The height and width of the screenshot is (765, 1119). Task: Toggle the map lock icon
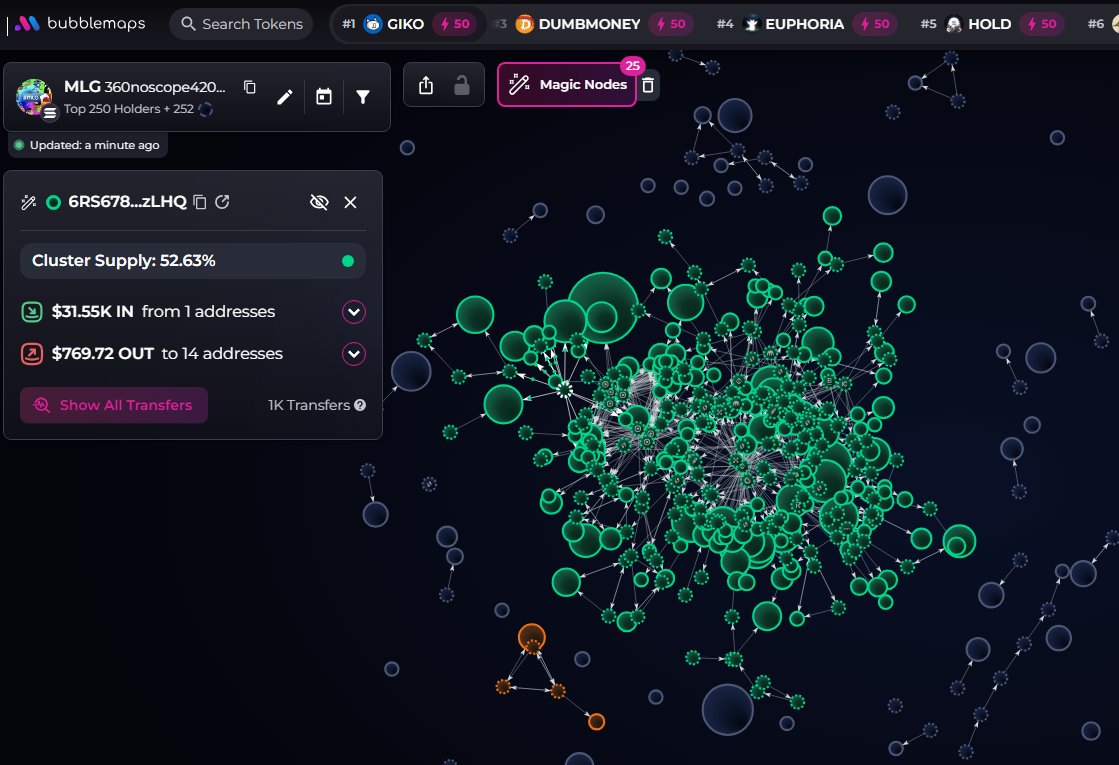click(x=462, y=86)
